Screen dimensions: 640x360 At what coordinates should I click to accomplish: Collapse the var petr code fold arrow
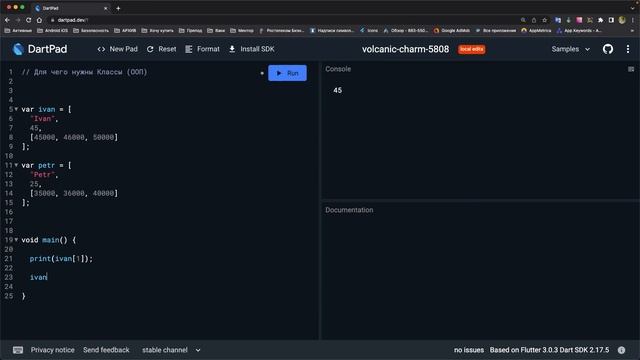tap(16, 165)
